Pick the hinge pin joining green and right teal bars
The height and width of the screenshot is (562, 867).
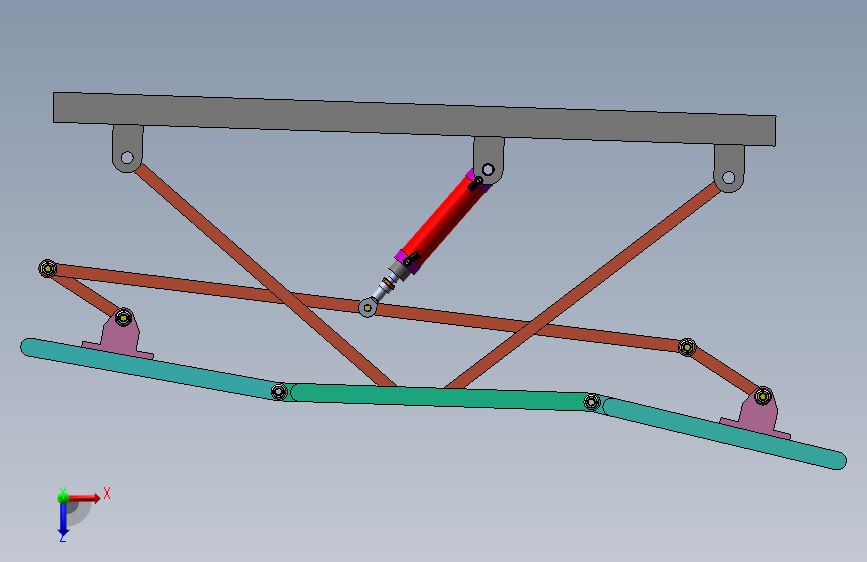(592, 402)
